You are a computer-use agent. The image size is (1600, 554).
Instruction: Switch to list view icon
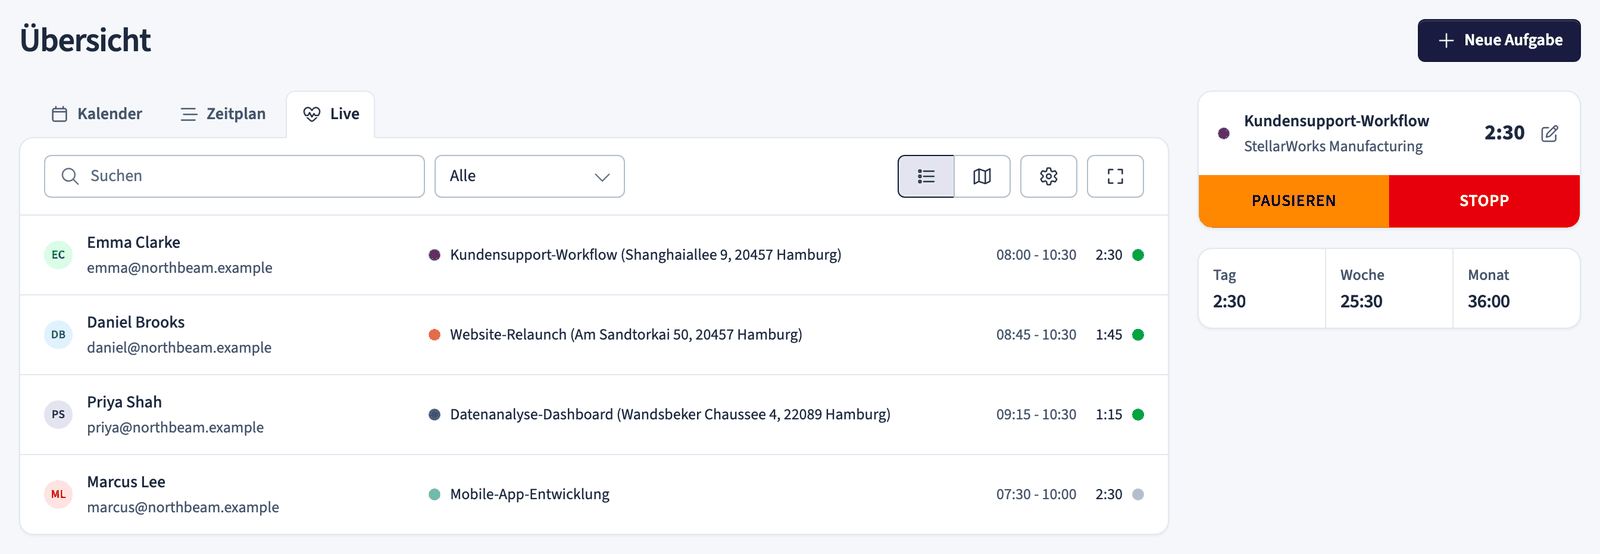click(926, 176)
